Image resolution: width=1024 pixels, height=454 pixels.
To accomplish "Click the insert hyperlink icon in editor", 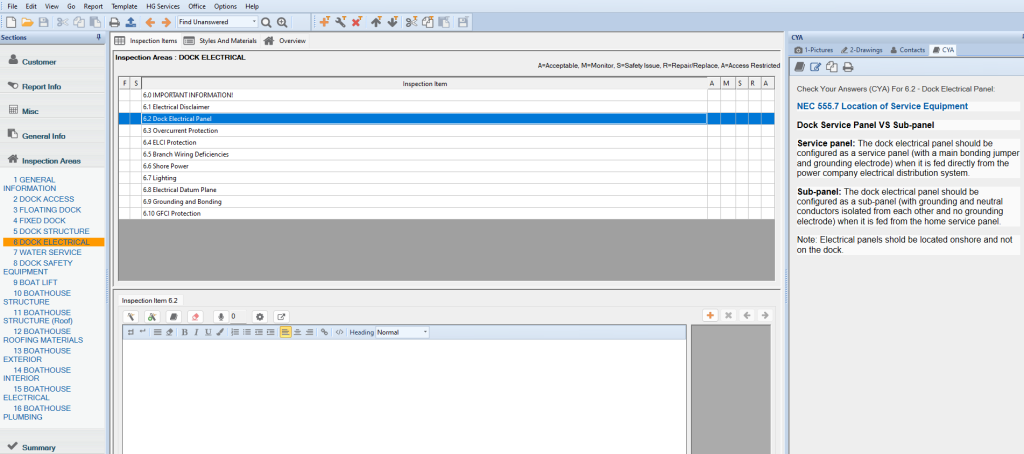I will tap(324, 332).
